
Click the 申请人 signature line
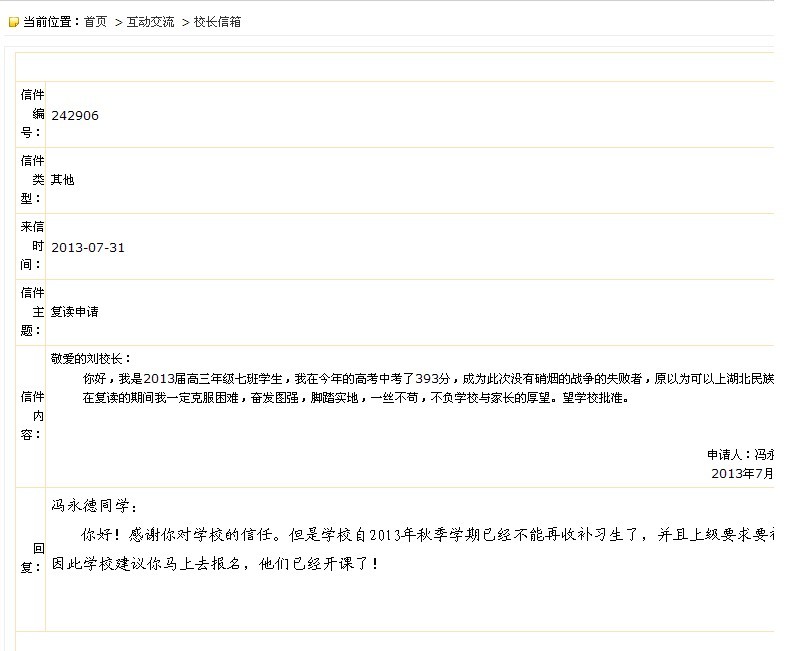(x=740, y=453)
